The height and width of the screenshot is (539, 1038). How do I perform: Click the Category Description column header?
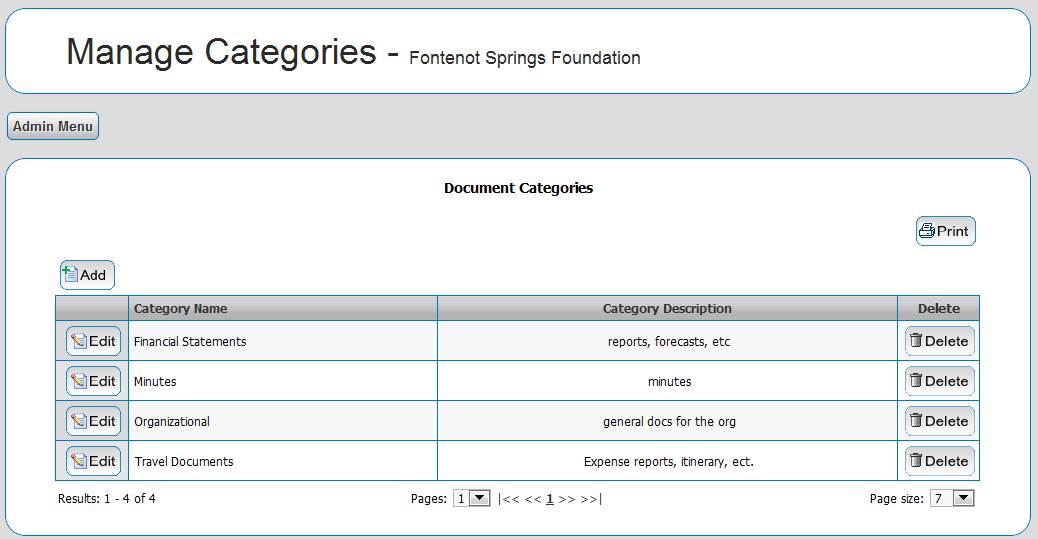pyautogui.click(x=667, y=308)
